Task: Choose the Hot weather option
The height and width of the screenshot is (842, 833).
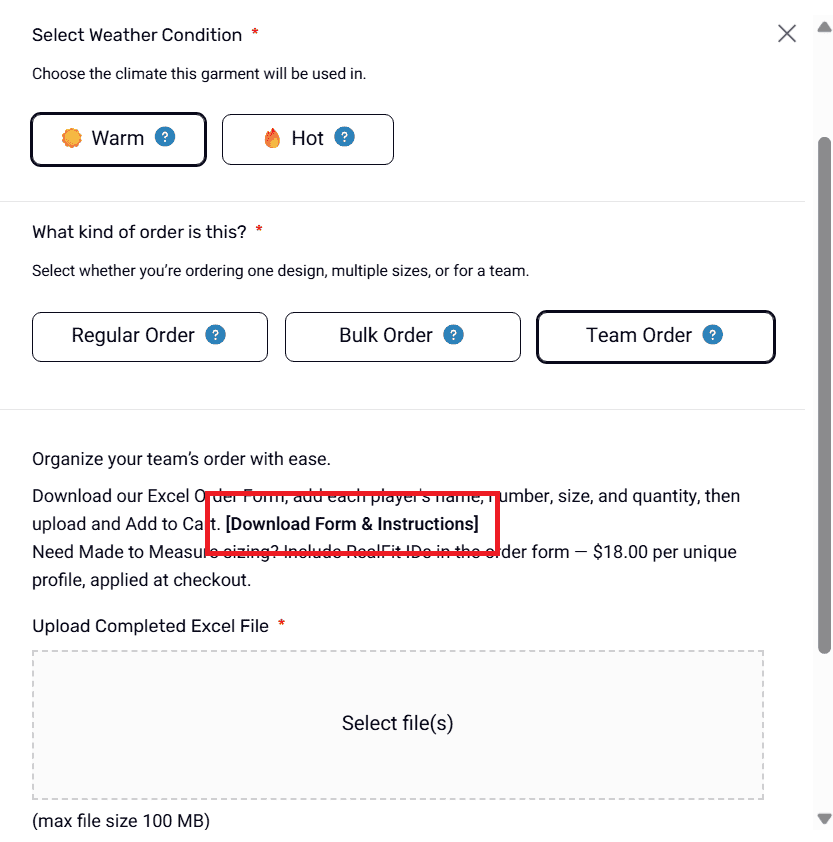Action: [x=307, y=138]
